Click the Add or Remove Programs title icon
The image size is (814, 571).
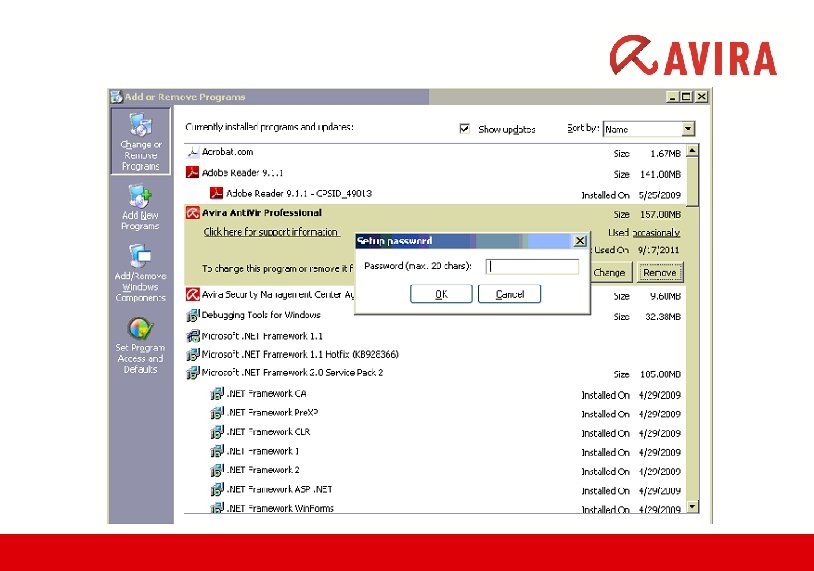click(116, 97)
